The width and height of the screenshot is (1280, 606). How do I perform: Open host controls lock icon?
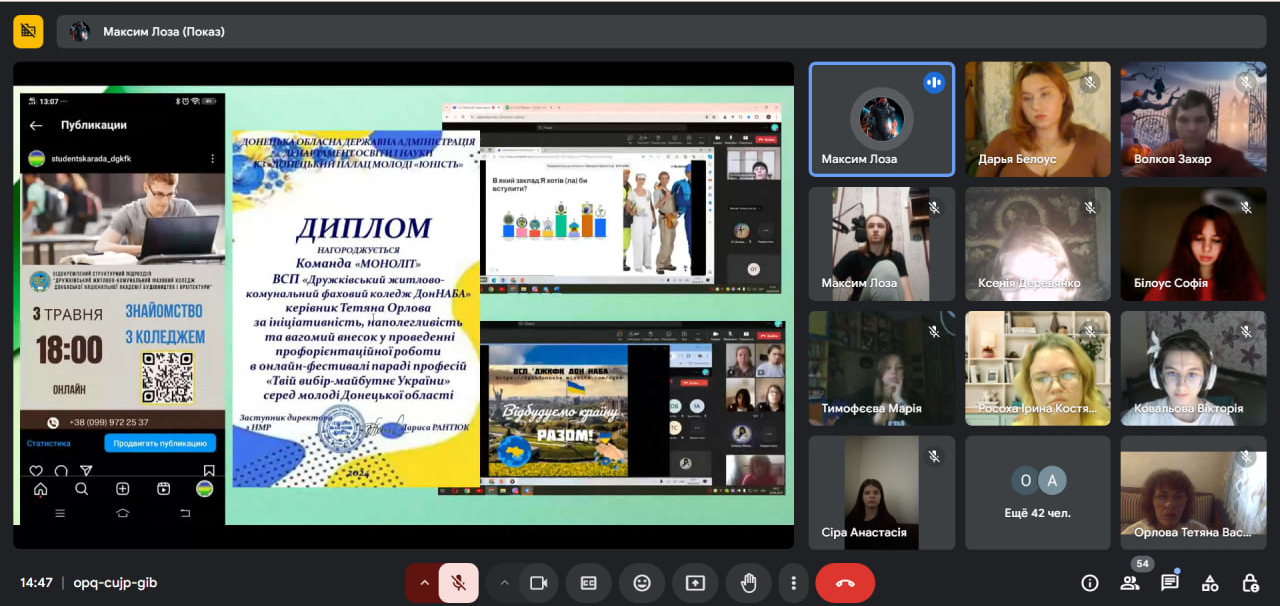(x=1250, y=583)
